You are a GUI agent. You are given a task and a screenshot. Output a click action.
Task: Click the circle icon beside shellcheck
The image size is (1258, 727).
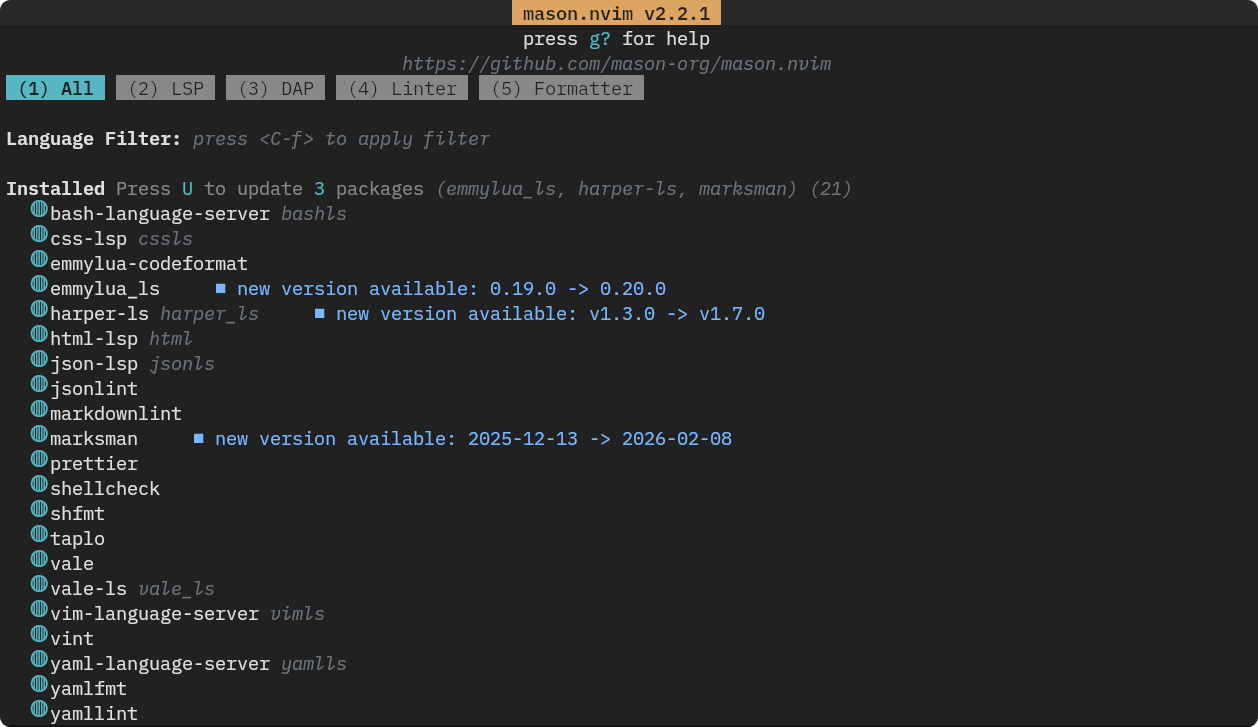39,485
